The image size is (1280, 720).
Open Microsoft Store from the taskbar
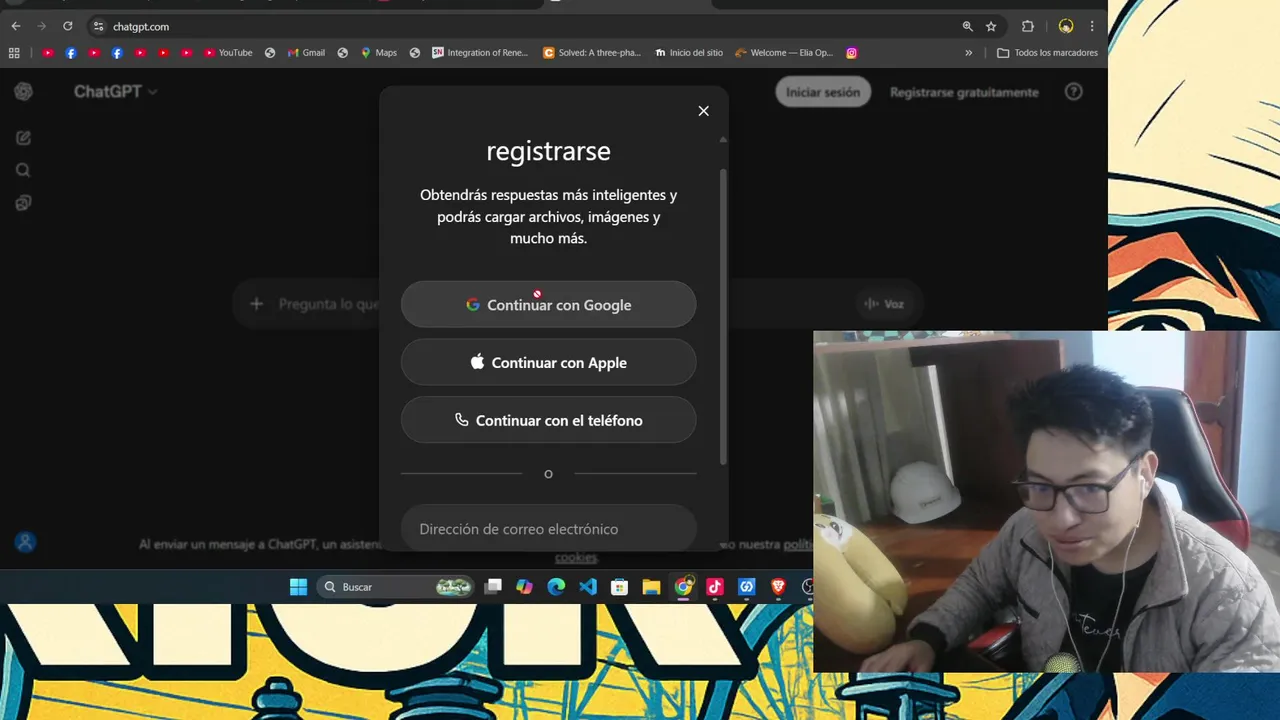(620, 587)
